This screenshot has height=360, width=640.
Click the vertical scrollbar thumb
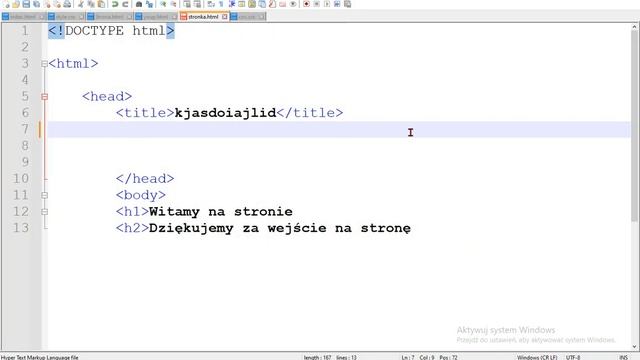[634, 127]
